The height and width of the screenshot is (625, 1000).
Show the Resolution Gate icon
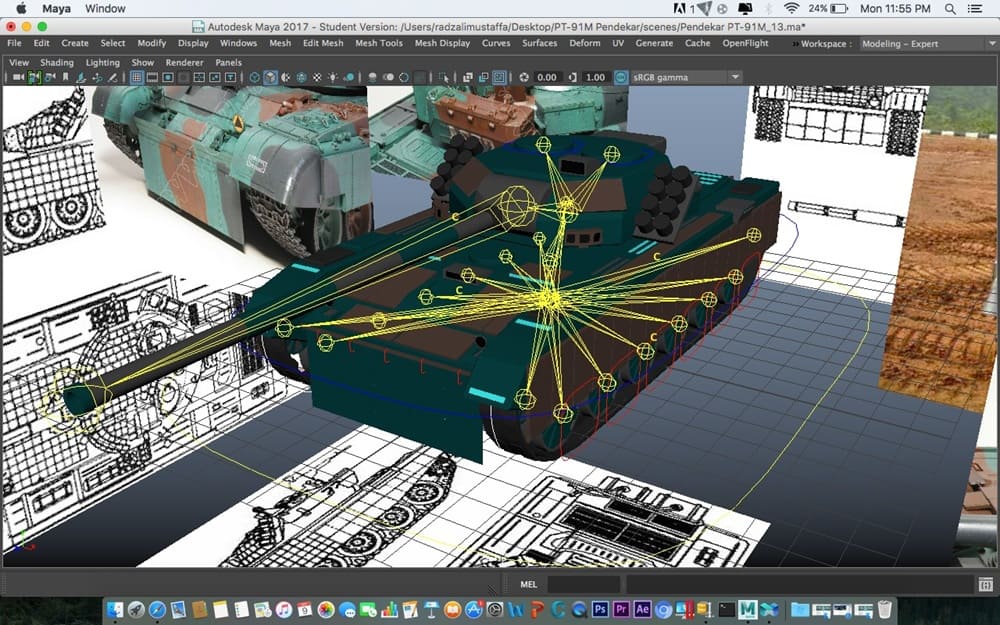[x=170, y=77]
